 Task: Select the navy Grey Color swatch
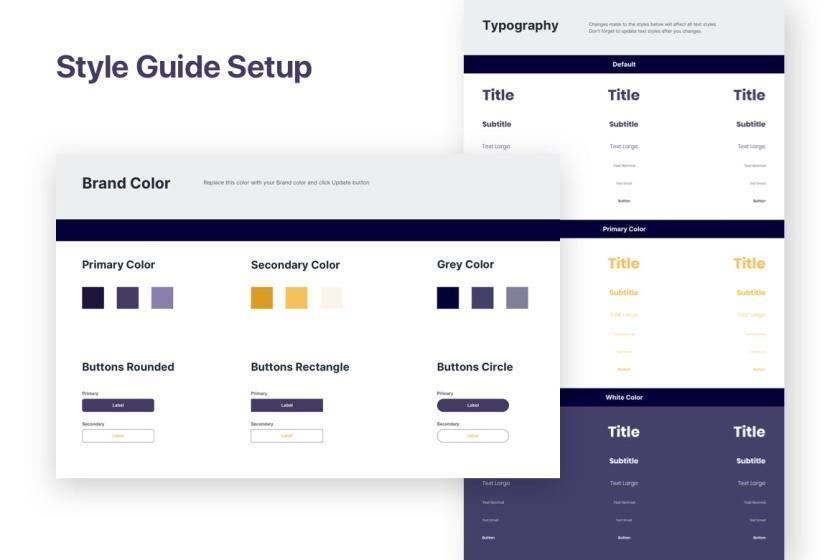(448, 298)
